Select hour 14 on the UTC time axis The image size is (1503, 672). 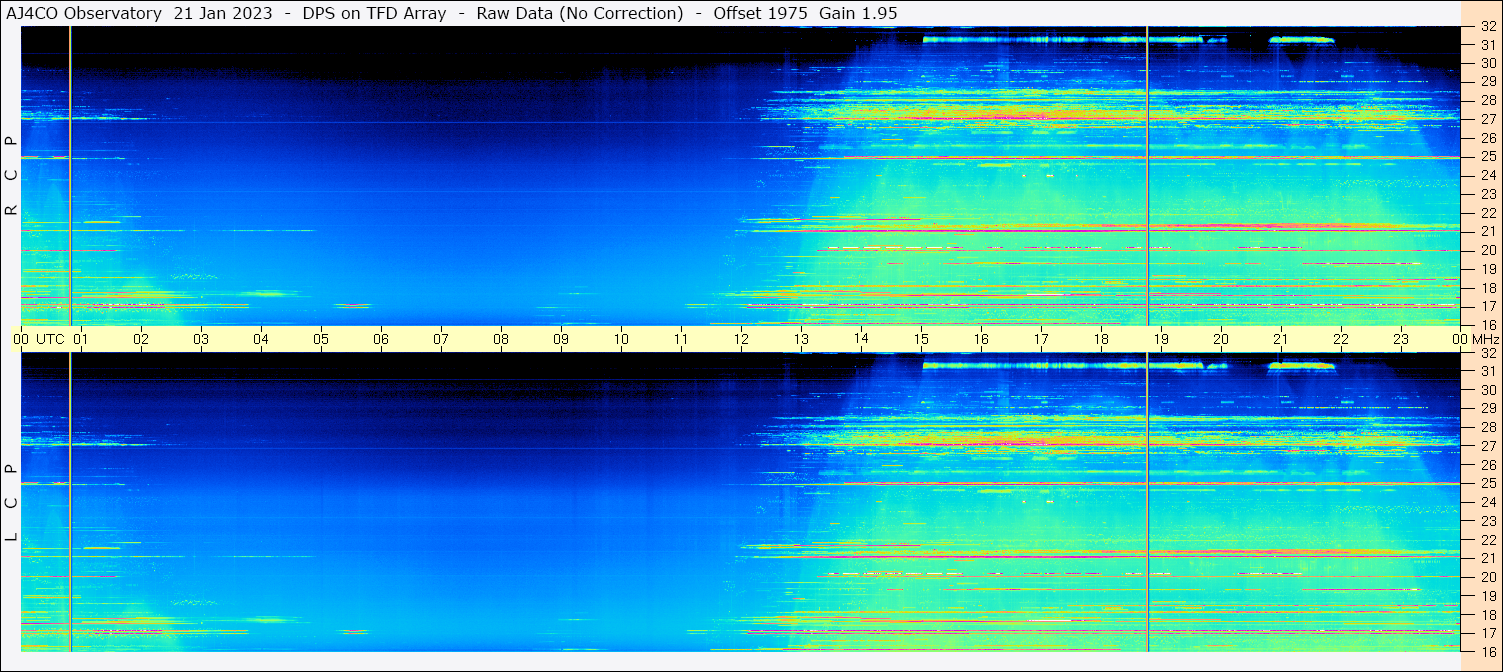(861, 338)
